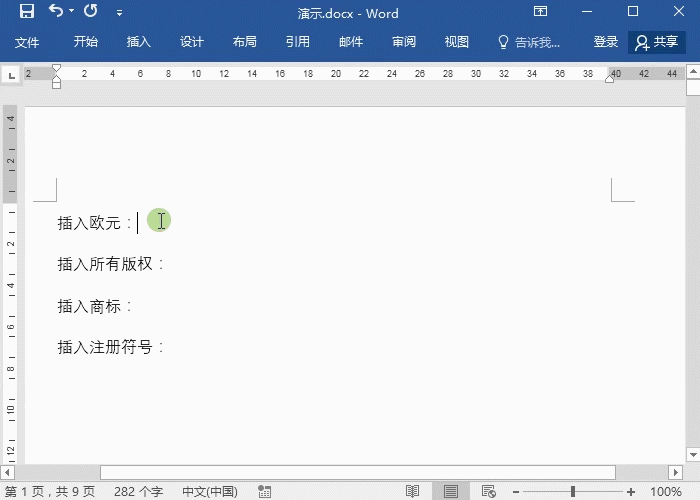The width and height of the screenshot is (700, 500).
Task: Click the horizontal scrollbar right arrow
Action: tap(675, 472)
